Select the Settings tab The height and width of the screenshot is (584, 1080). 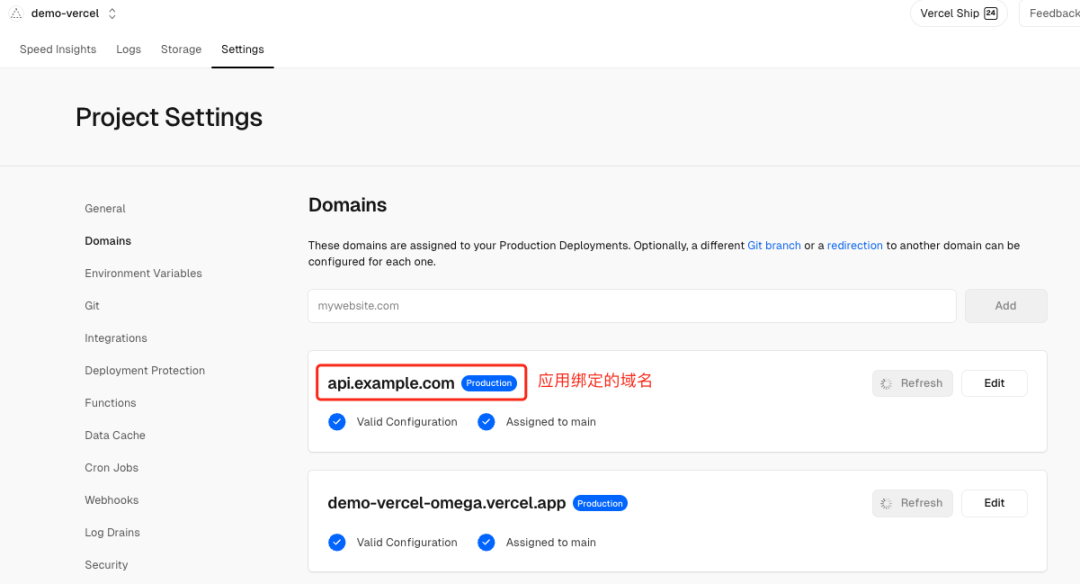pos(242,49)
